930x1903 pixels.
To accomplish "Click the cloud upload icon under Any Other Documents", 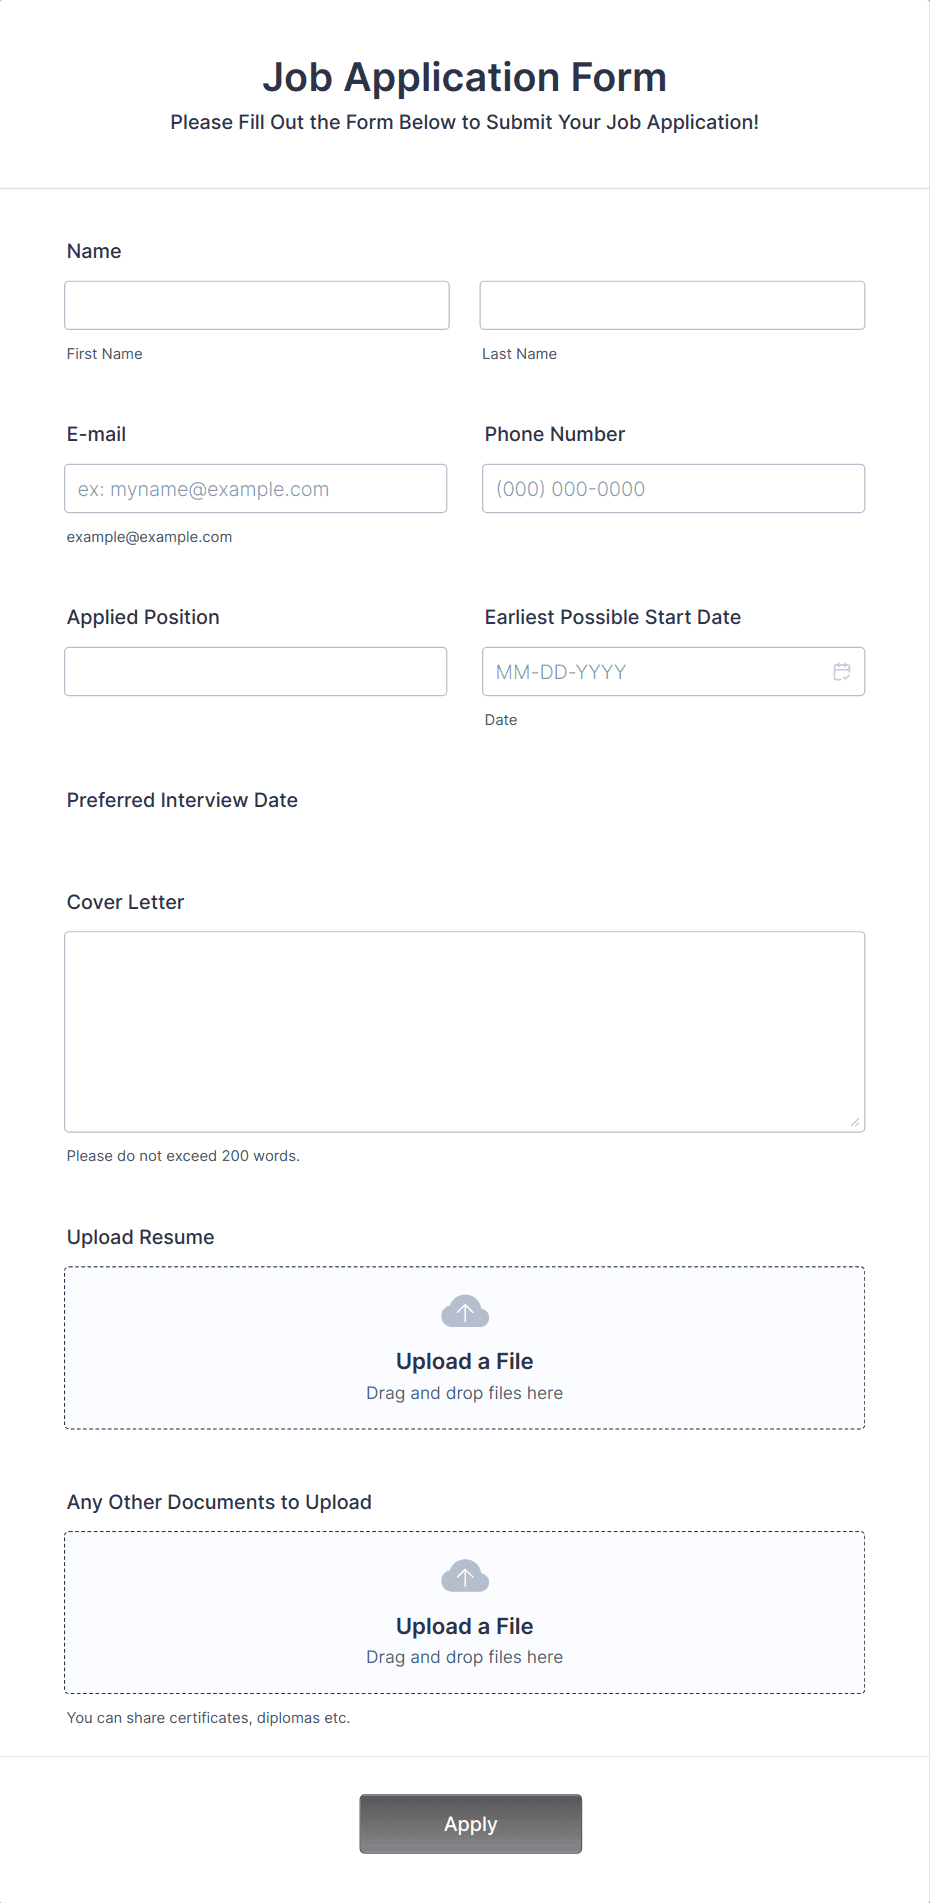I will pos(465,1576).
